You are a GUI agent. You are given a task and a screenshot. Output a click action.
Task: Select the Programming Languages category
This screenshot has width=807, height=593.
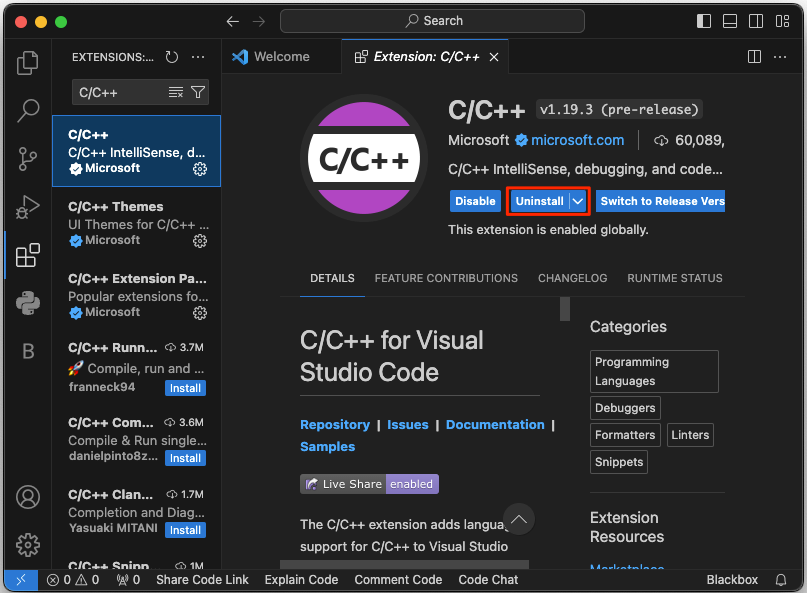tap(654, 372)
